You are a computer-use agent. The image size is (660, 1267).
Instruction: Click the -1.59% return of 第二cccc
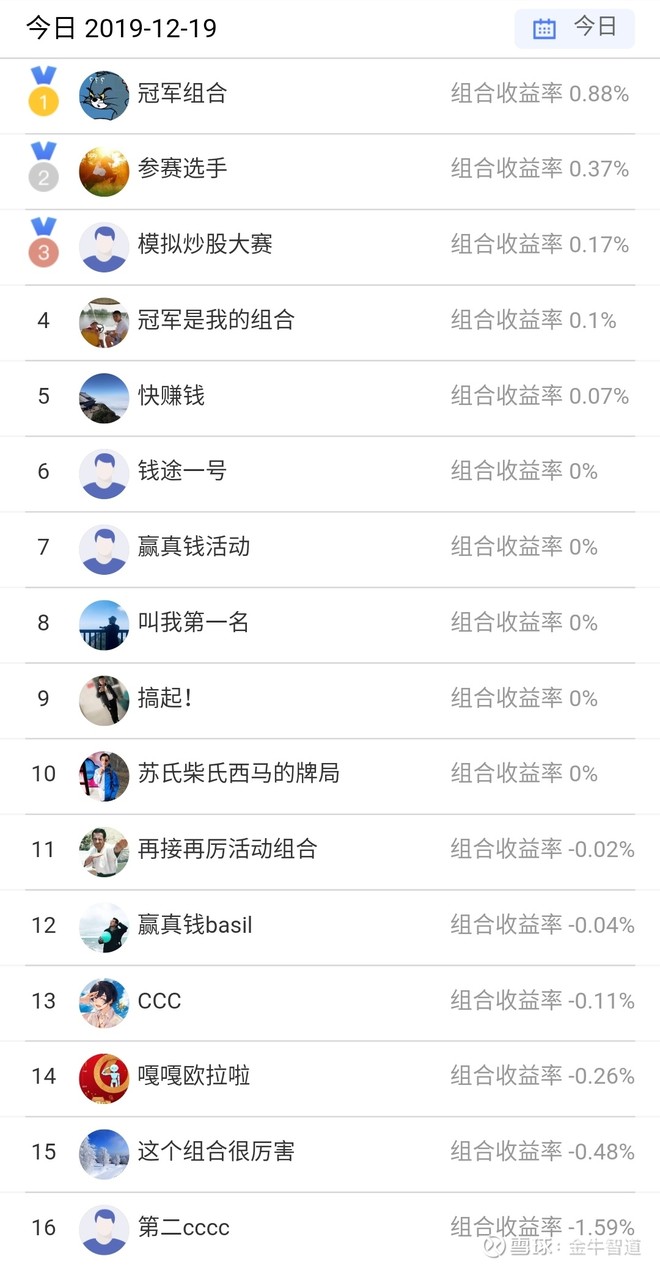coord(600,1226)
